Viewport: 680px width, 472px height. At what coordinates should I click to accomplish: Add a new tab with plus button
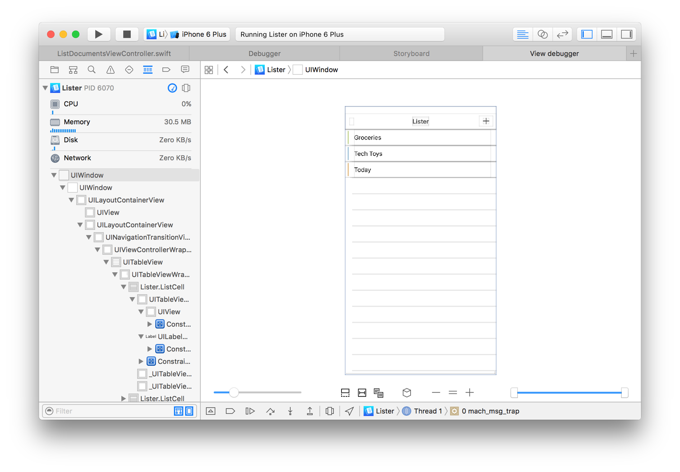(x=633, y=53)
